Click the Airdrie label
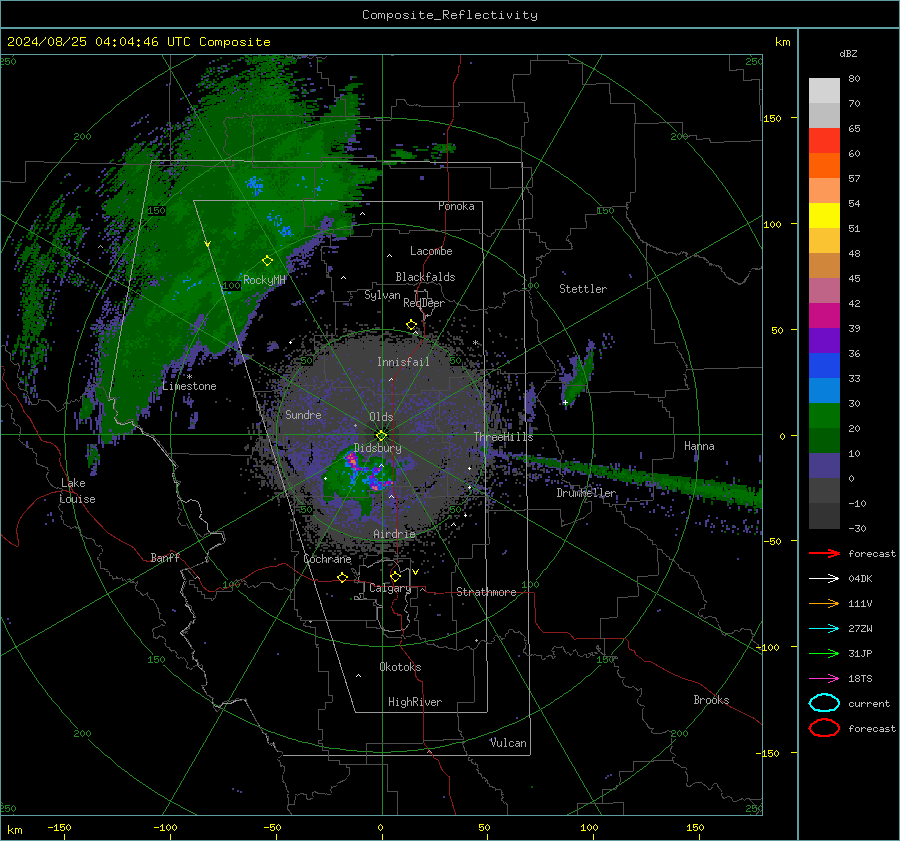The width and height of the screenshot is (900, 841). tap(394, 534)
